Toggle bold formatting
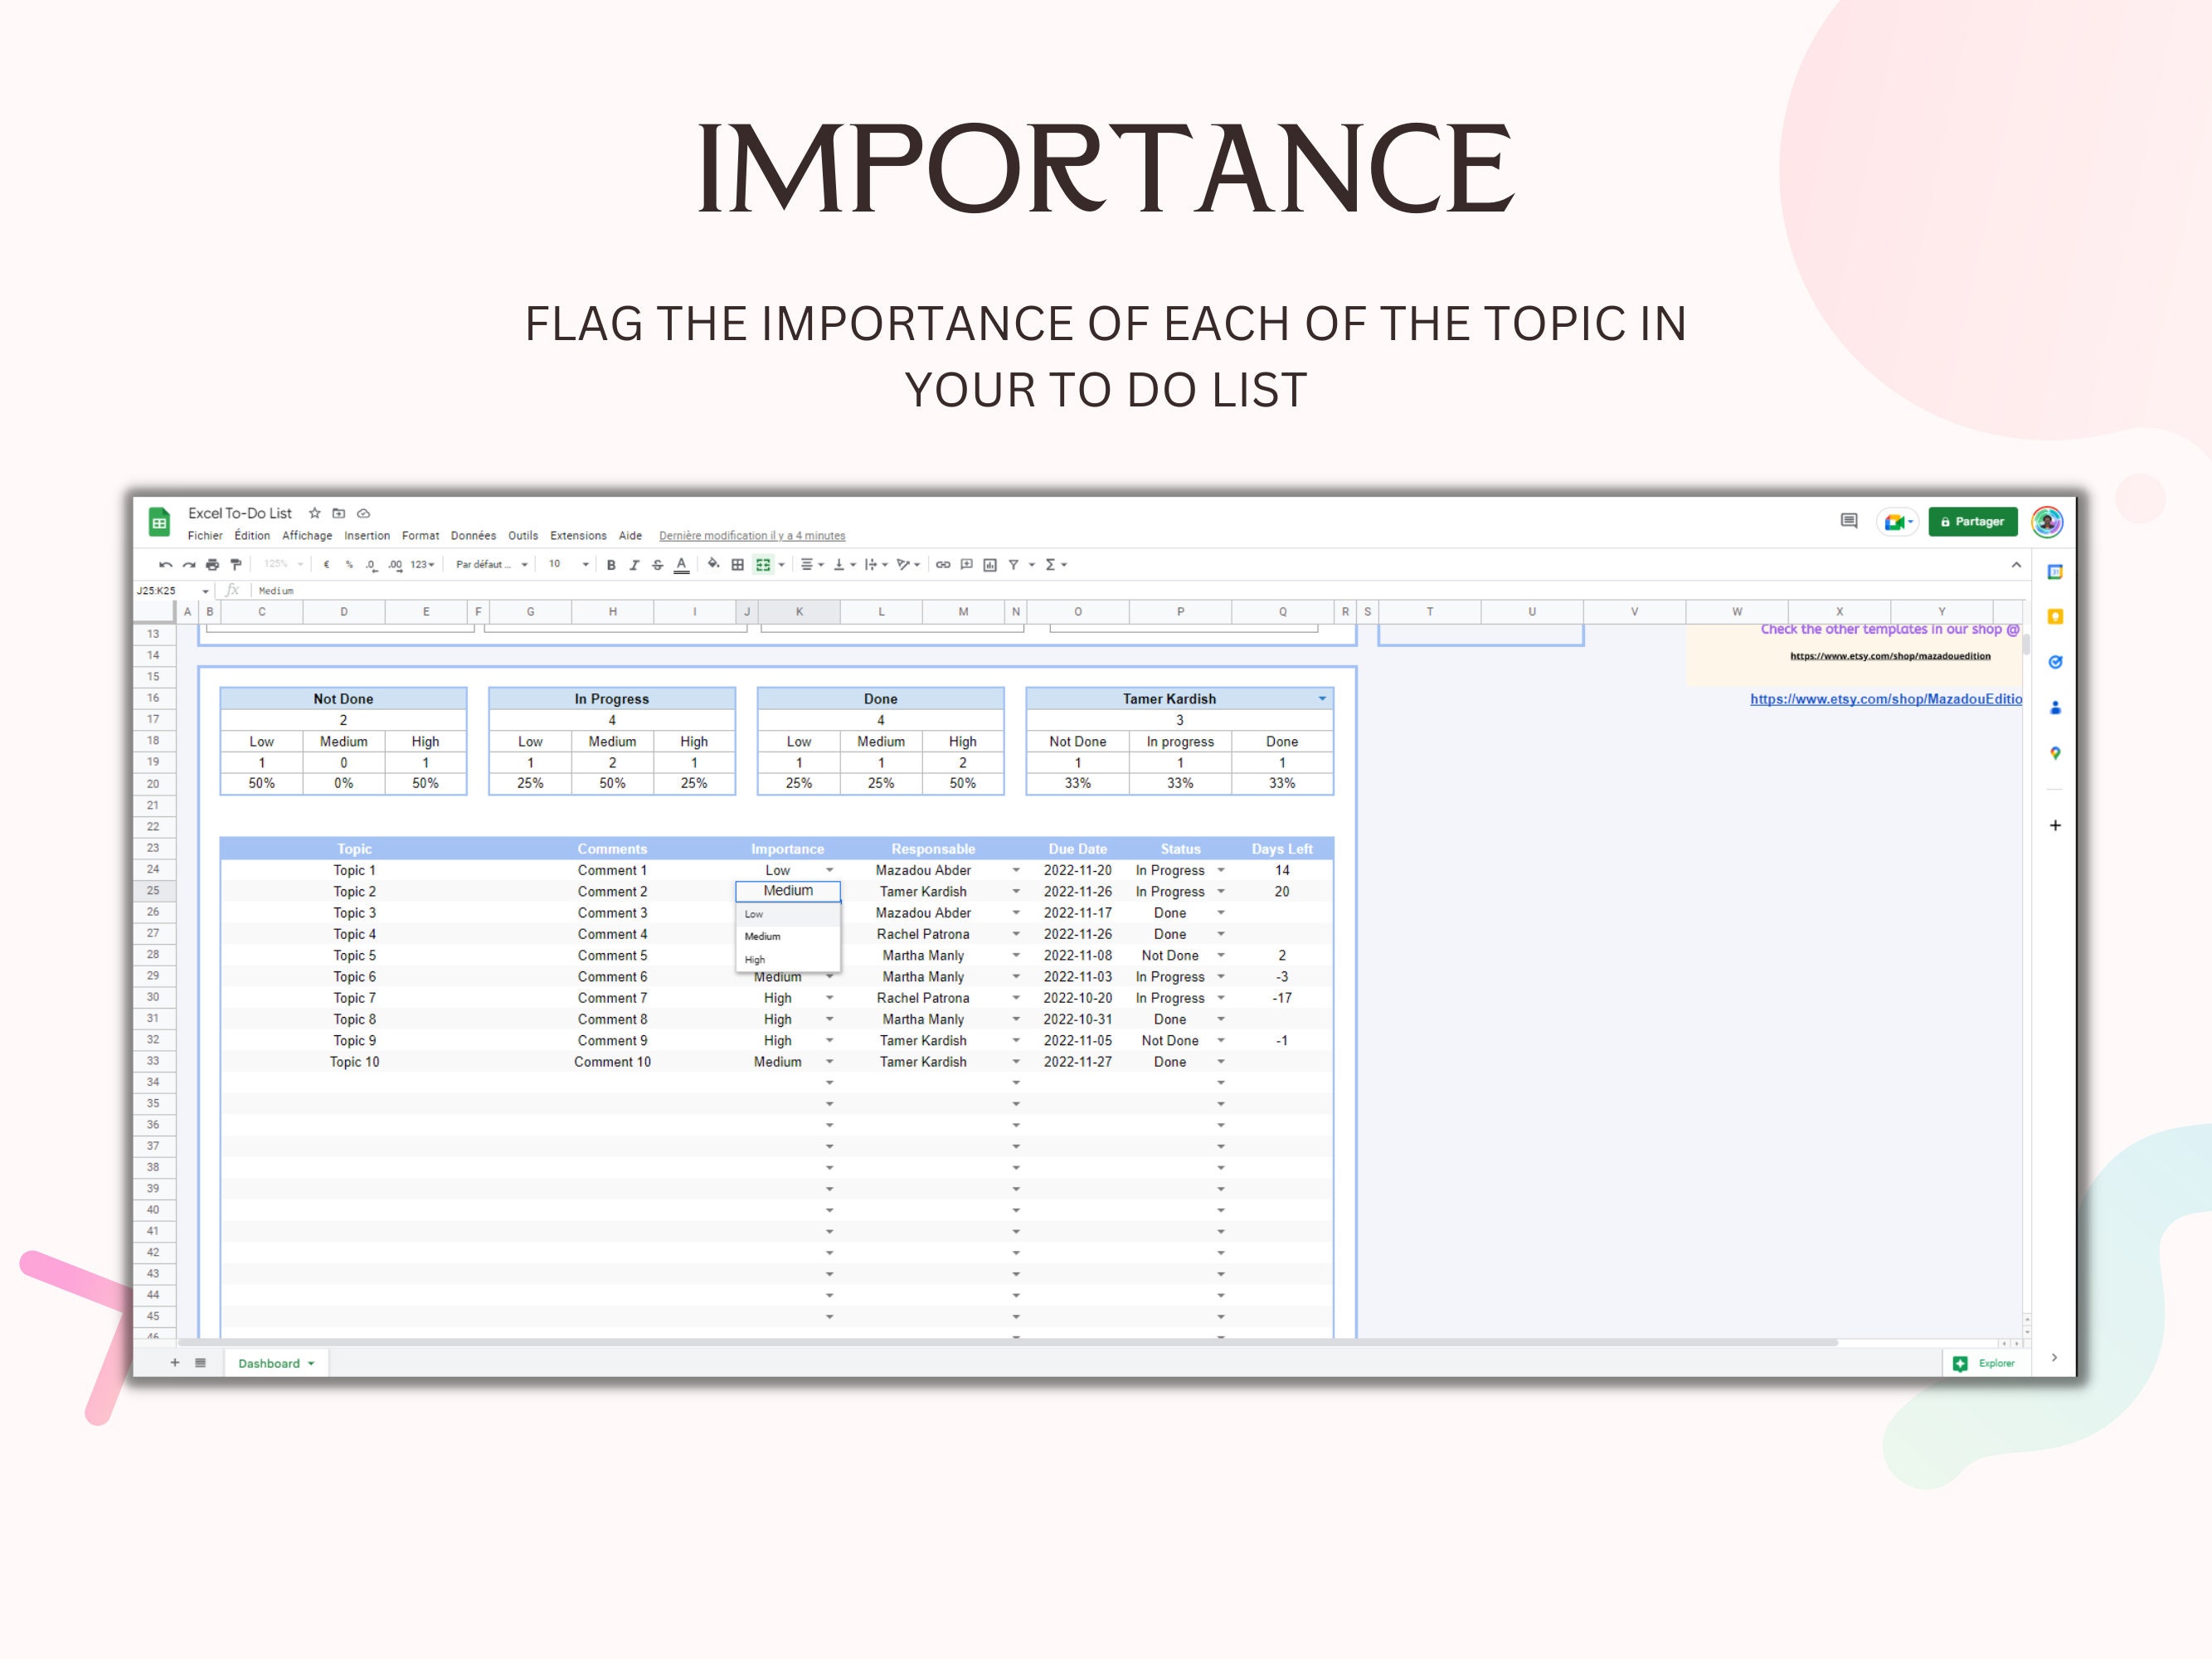The height and width of the screenshot is (1659, 2212). (x=611, y=565)
